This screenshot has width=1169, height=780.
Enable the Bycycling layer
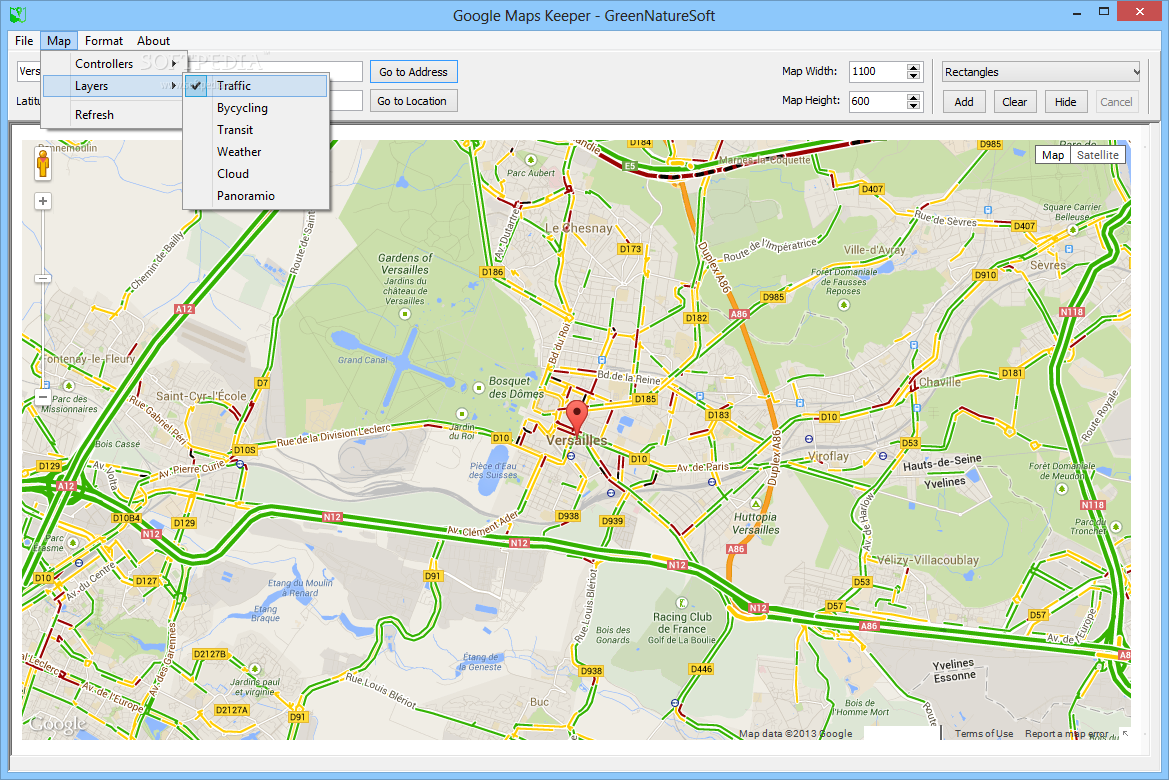pos(256,108)
